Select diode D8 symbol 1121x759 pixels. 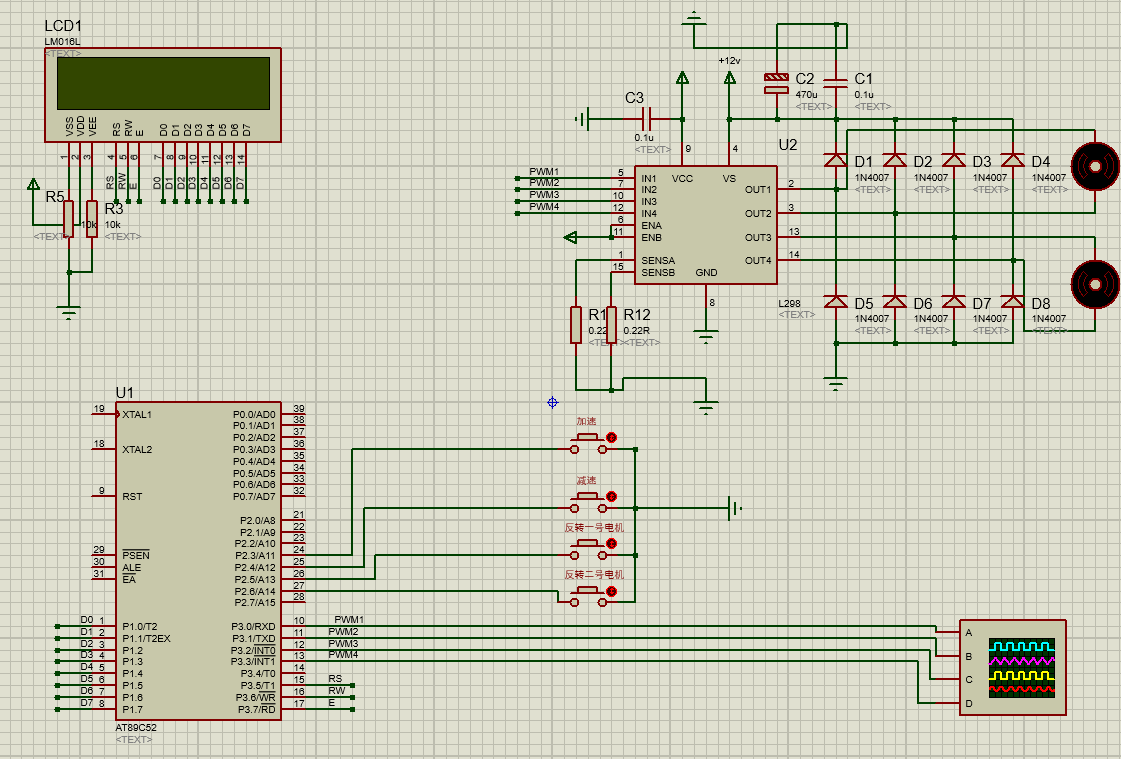pyautogui.click(x=1012, y=301)
